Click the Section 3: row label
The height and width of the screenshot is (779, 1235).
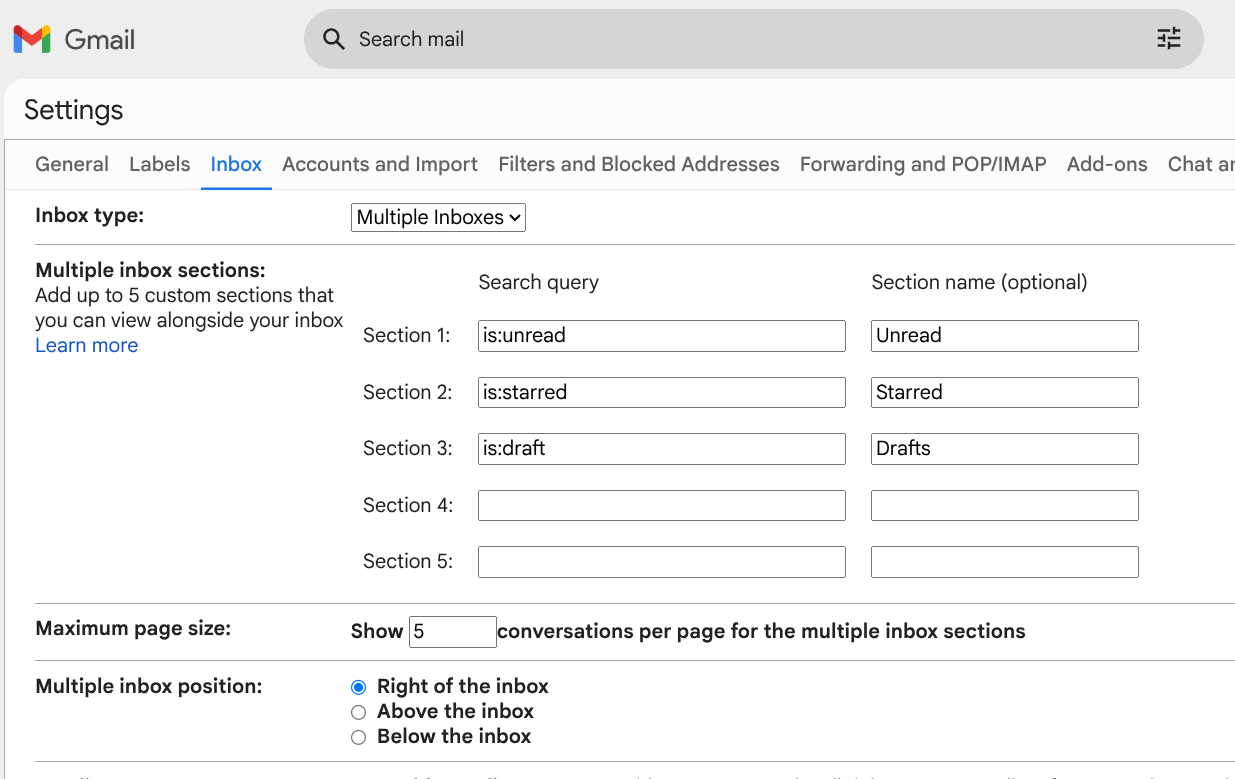[407, 448]
